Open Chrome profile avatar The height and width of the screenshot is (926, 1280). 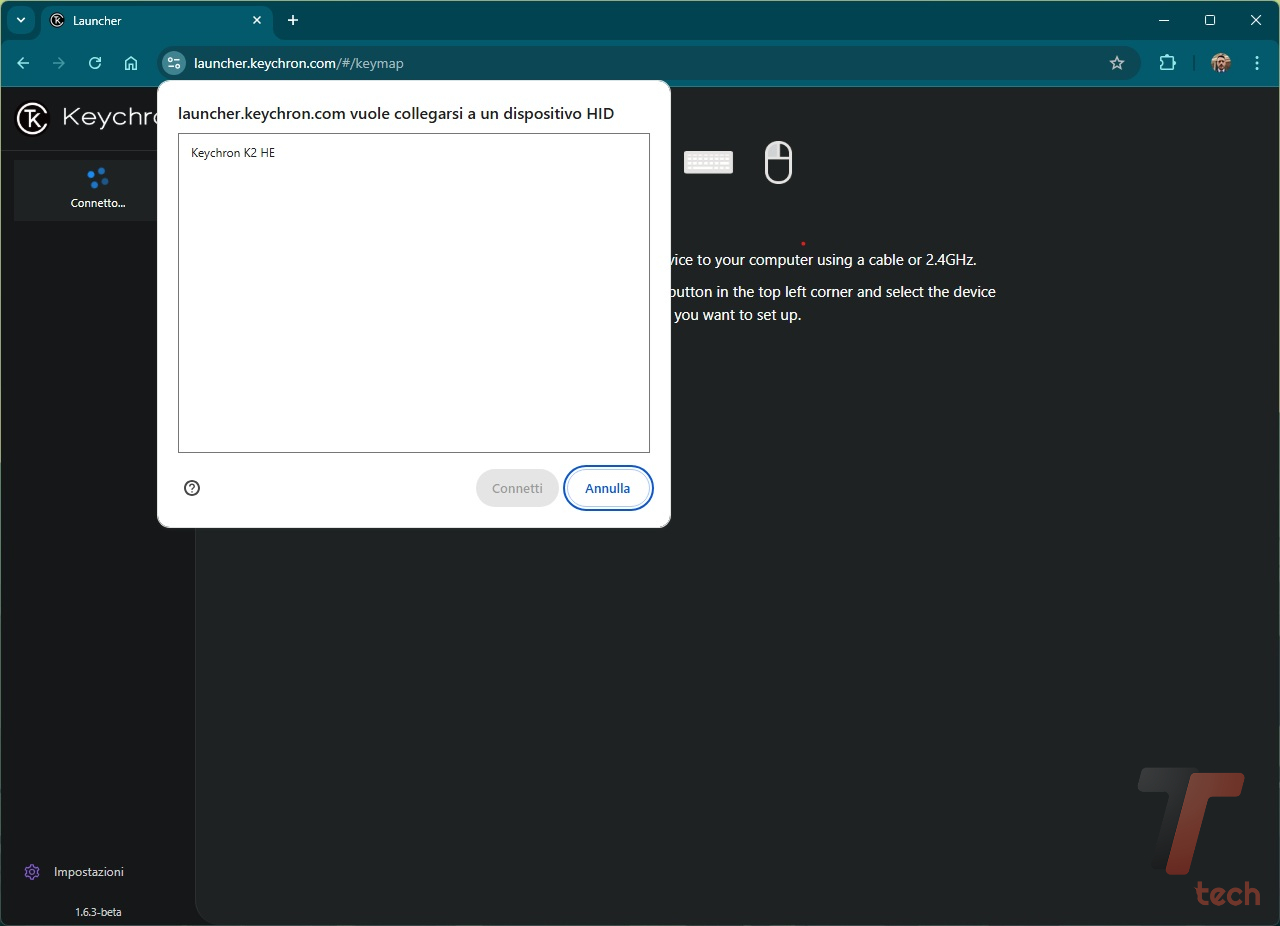(1220, 63)
